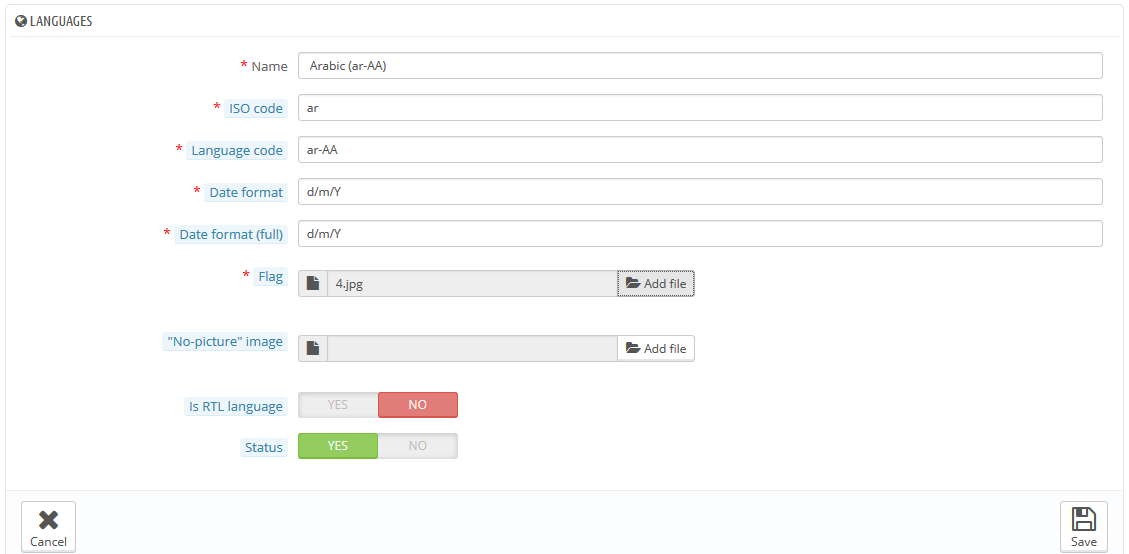Click the ISO code label tooltip
Viewport: 1129px width, 554px height.
coord(256,108)
